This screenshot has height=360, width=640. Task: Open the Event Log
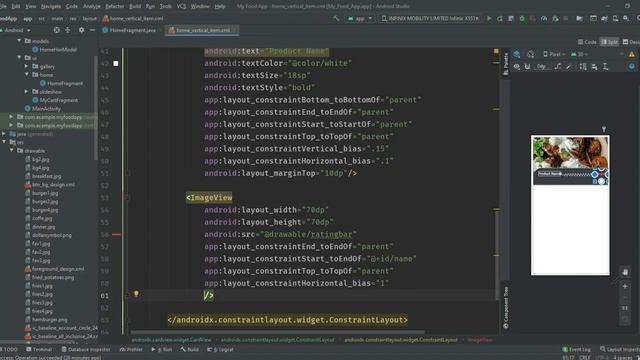[576, 349]
